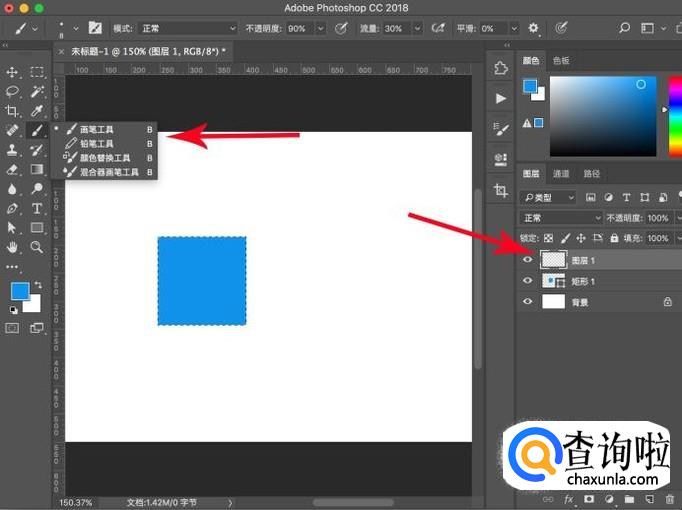Expand the layer blending mode 正常 dropdown
Screen dimensions: 682x510
(x=561, y=218)
